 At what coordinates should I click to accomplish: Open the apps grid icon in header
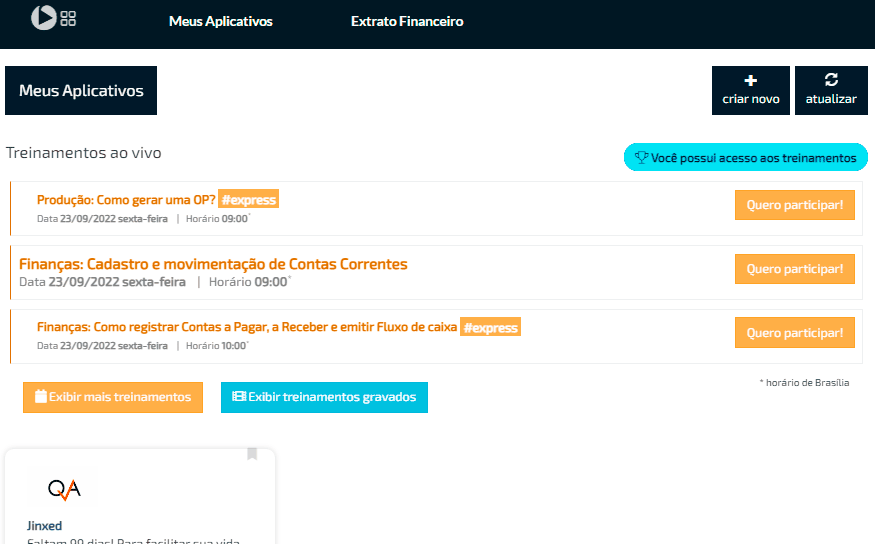[68, 18]
